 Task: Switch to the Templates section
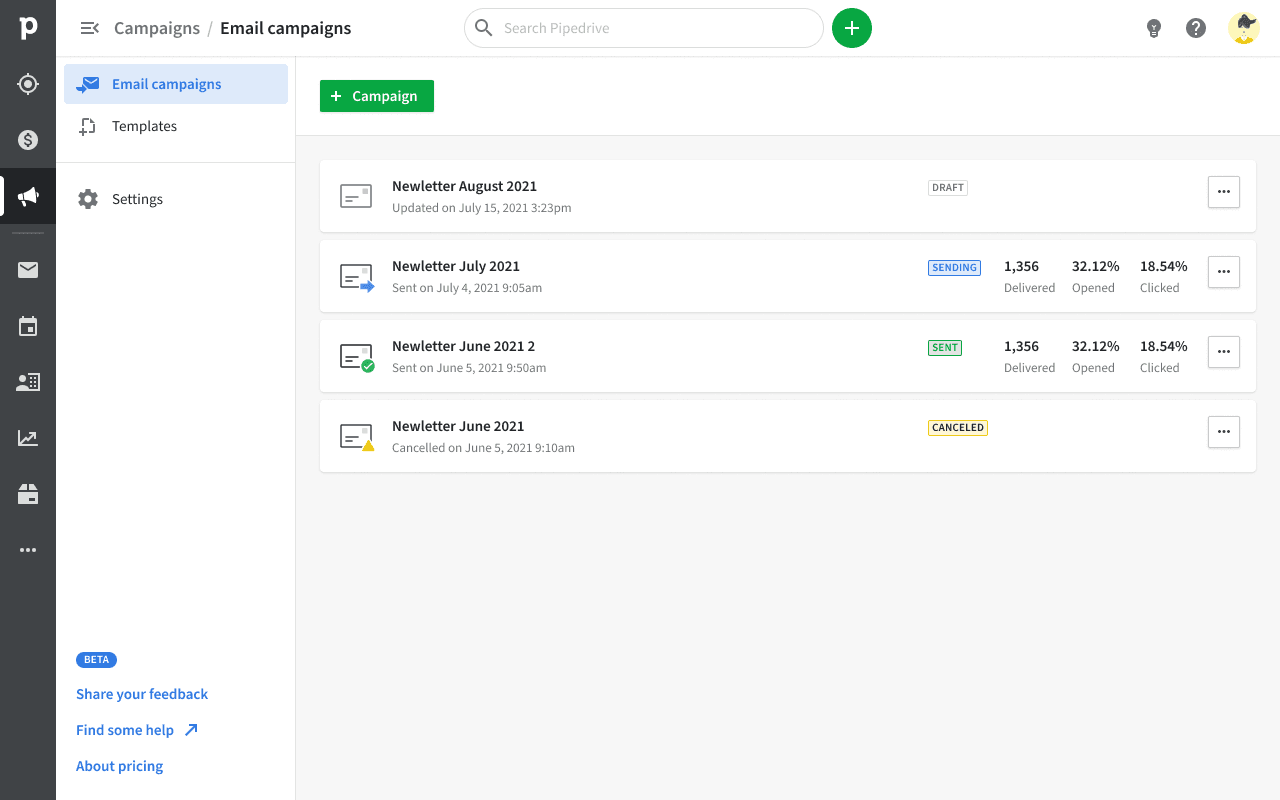pyautogui.click(x=144, y=126)
